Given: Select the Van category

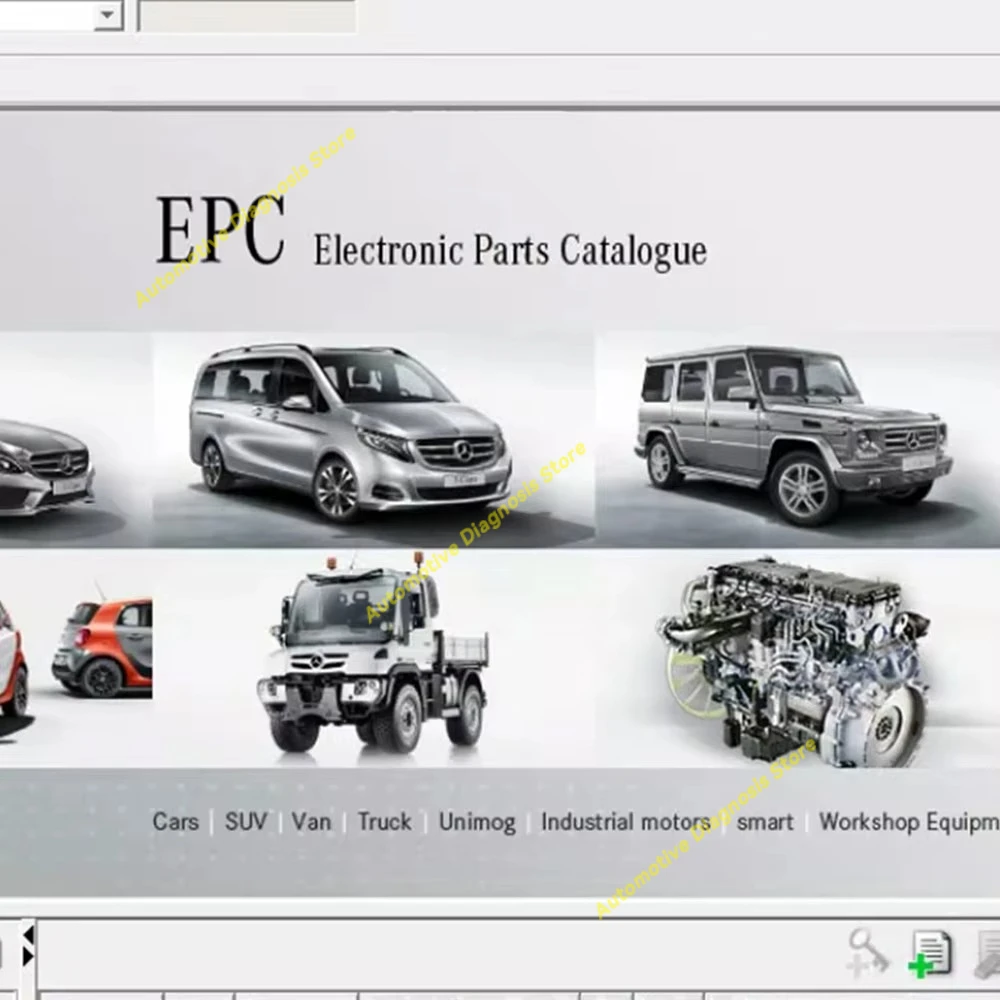Looking at the screenshot, I should (311, 821).
